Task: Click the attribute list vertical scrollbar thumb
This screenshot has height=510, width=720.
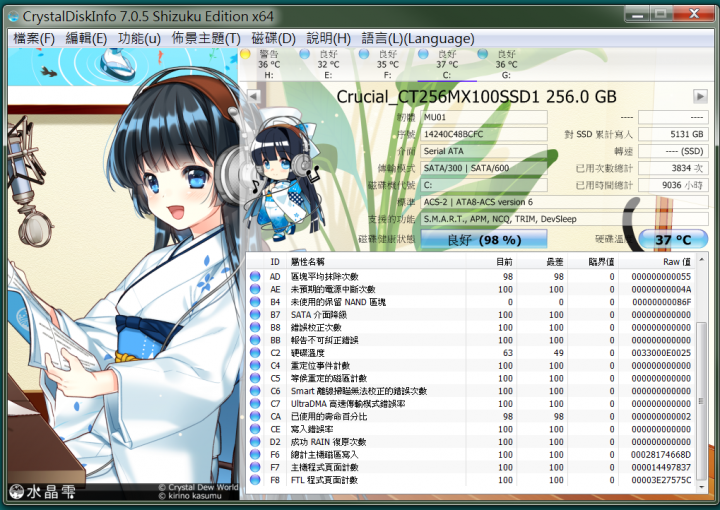Action: 702,401
